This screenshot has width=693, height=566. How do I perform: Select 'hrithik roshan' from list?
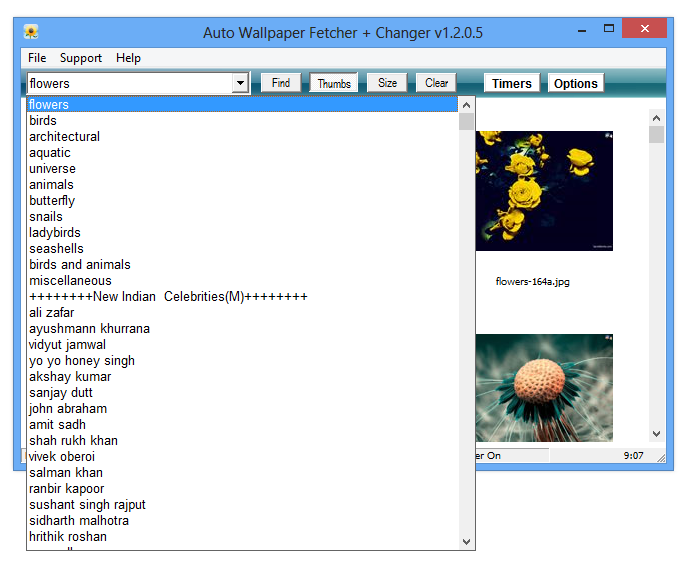pos(243,536)
